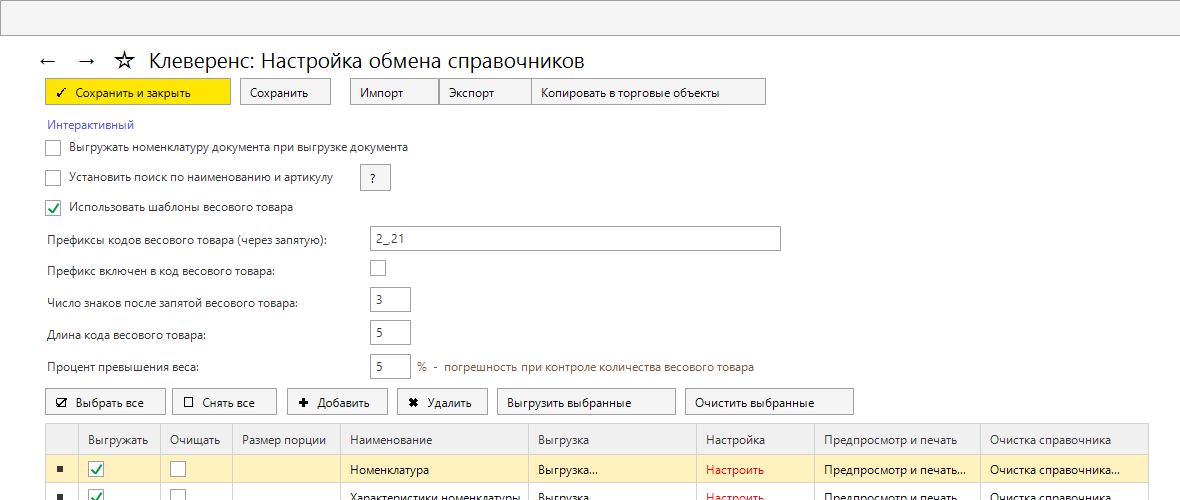Uncheck Выгружать for Номенклатура row
1180x500 pixels.
(96, 469)
